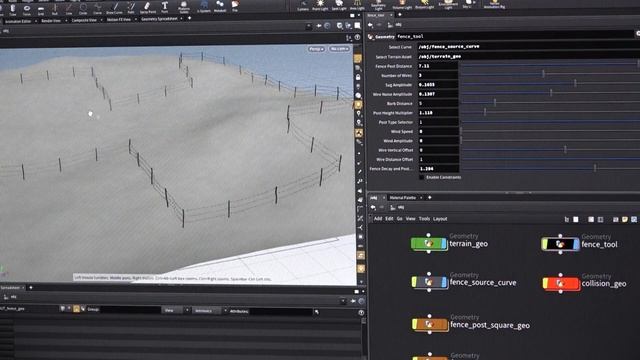The width and height of the screenshot is (640, 360).
Task: Select the Tube shelf tool
Action: 13,9
